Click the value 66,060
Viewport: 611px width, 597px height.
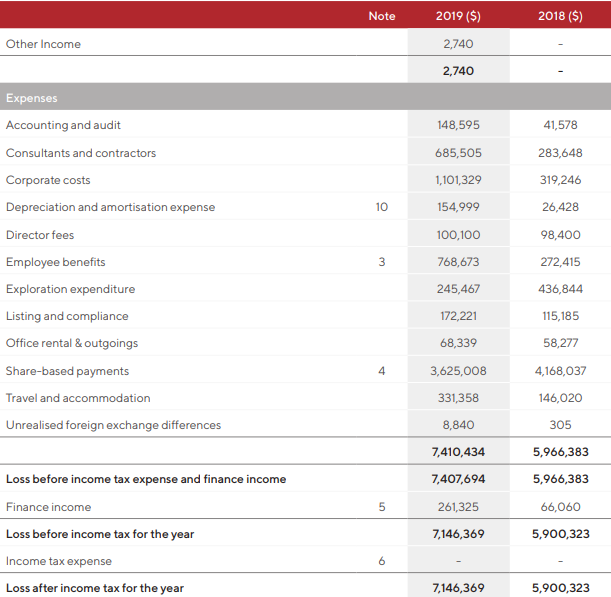[560, 507]
